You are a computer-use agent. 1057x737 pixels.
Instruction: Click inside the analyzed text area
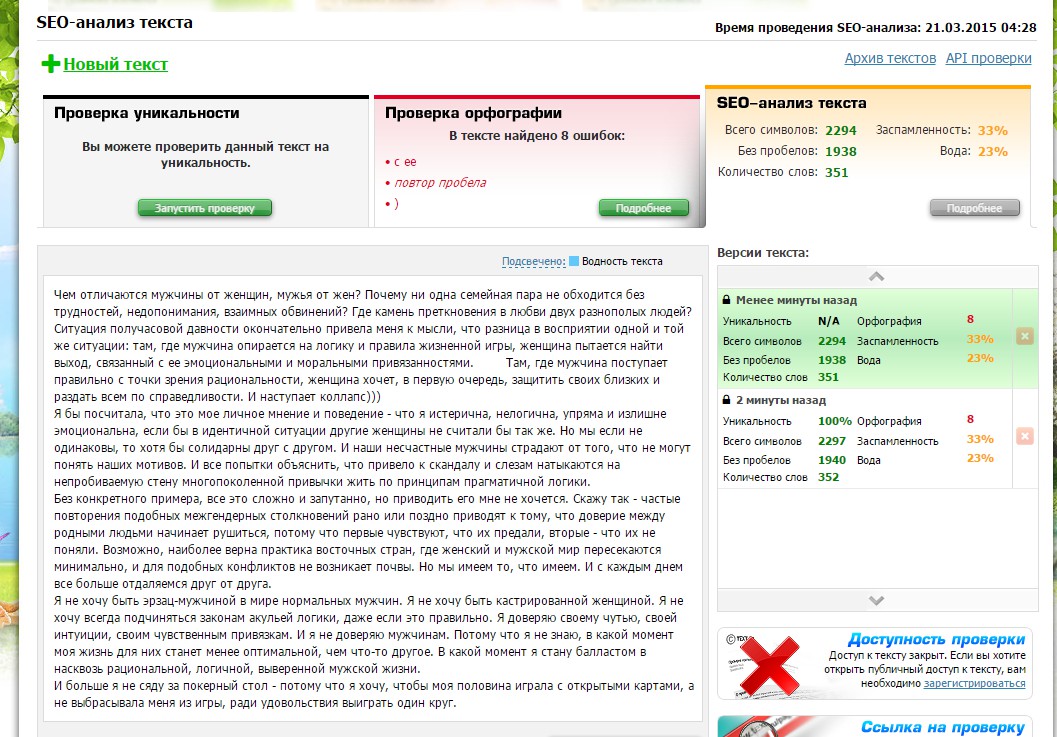[x=373, y=498]
